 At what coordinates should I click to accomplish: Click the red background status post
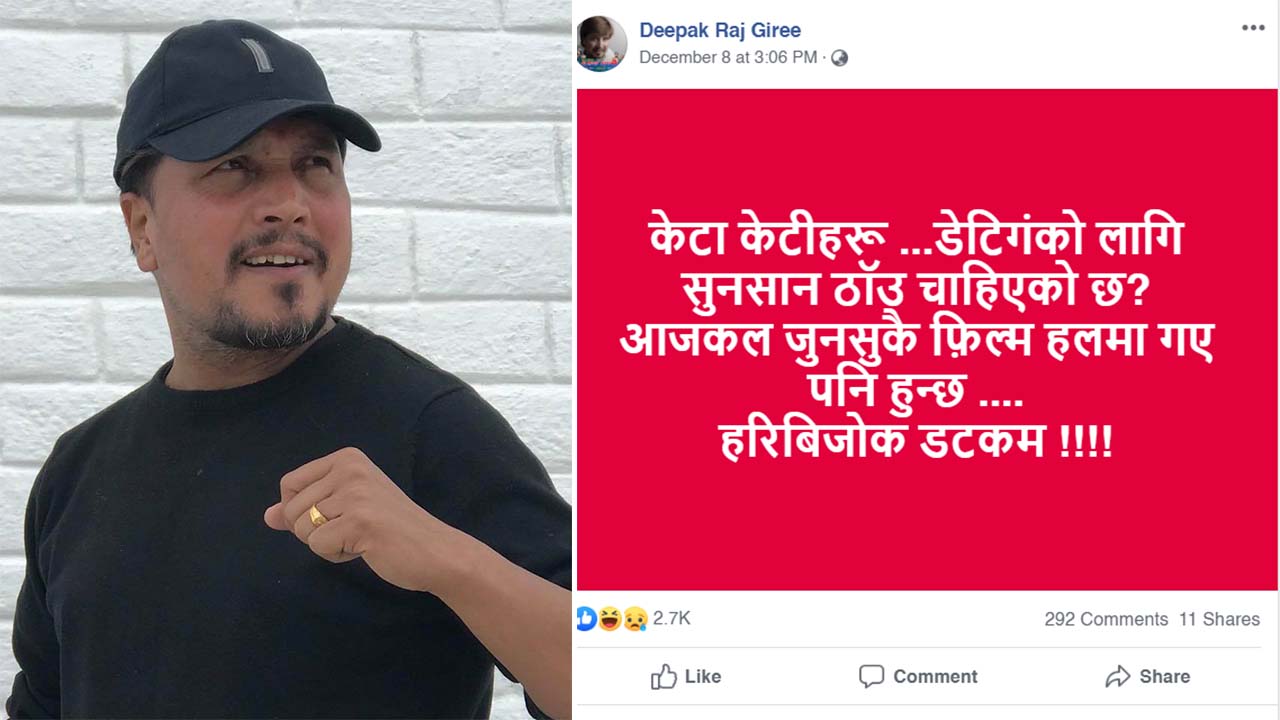(927, 339)
